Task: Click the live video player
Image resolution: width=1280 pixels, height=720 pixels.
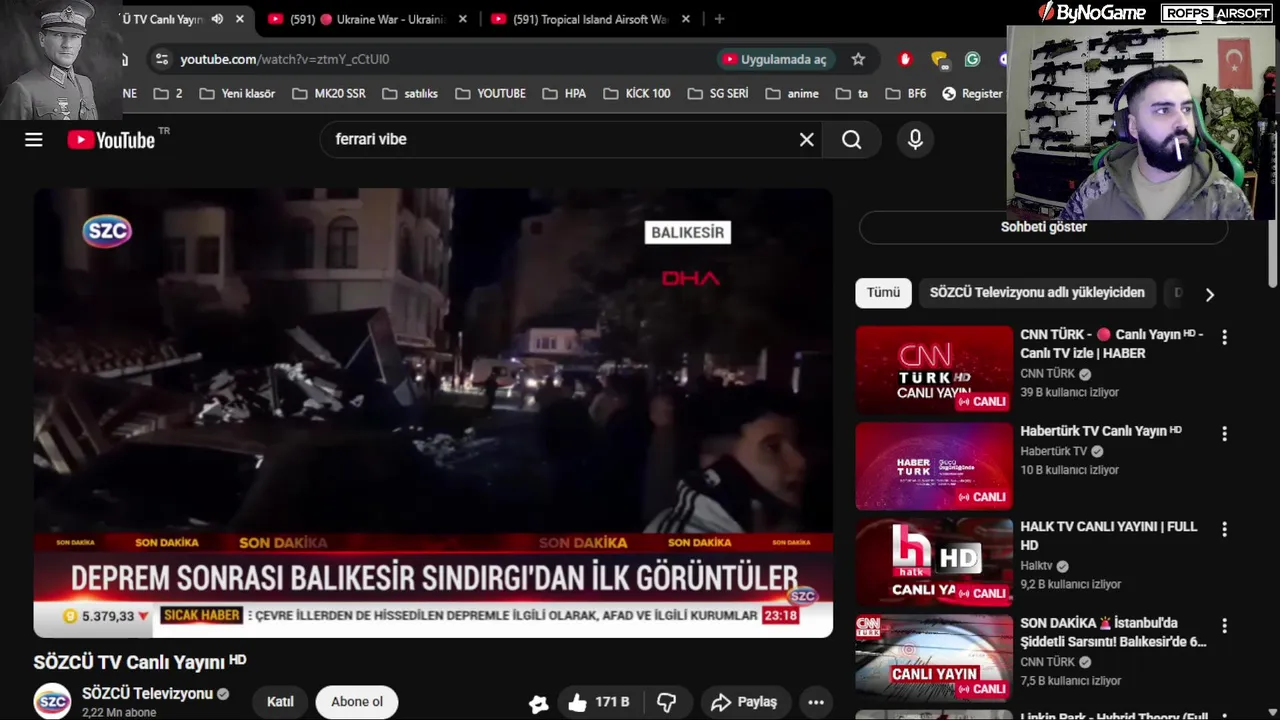Action: tap(433, 412)
